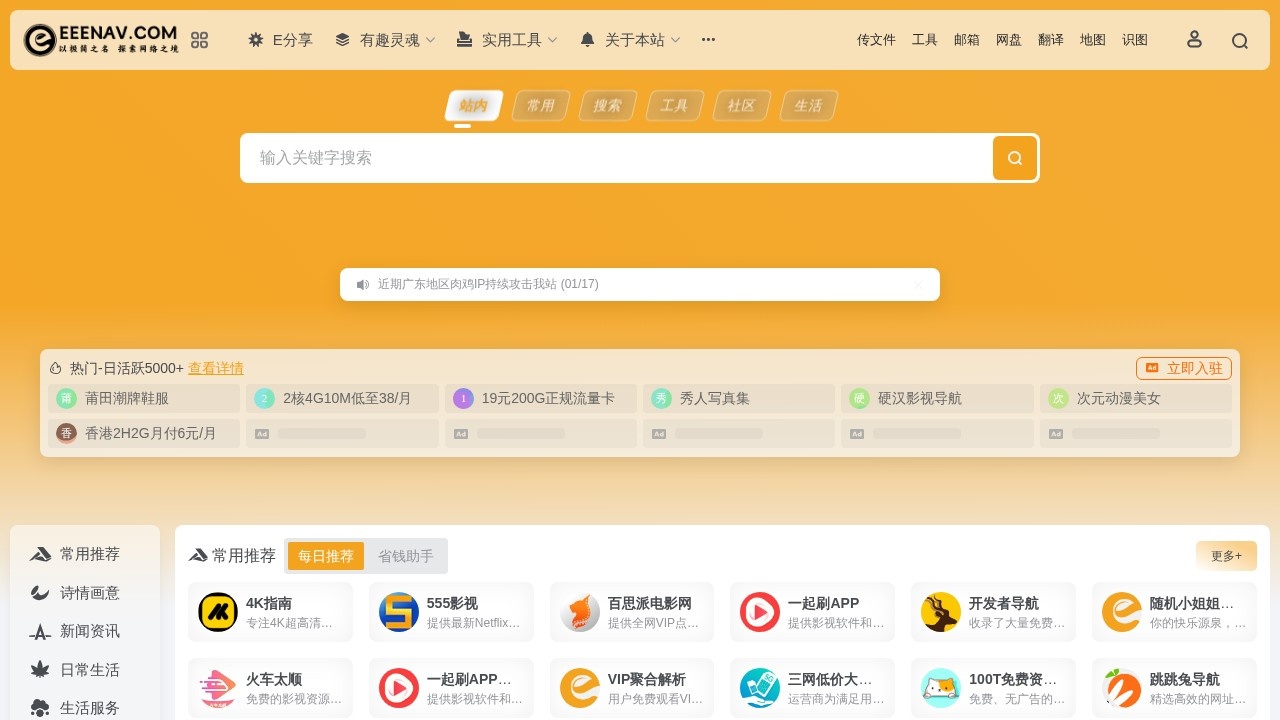The width and height of the screenshot is (1280, 720).
Task: Open the three-dots more menu
Action: click(708, 40)
